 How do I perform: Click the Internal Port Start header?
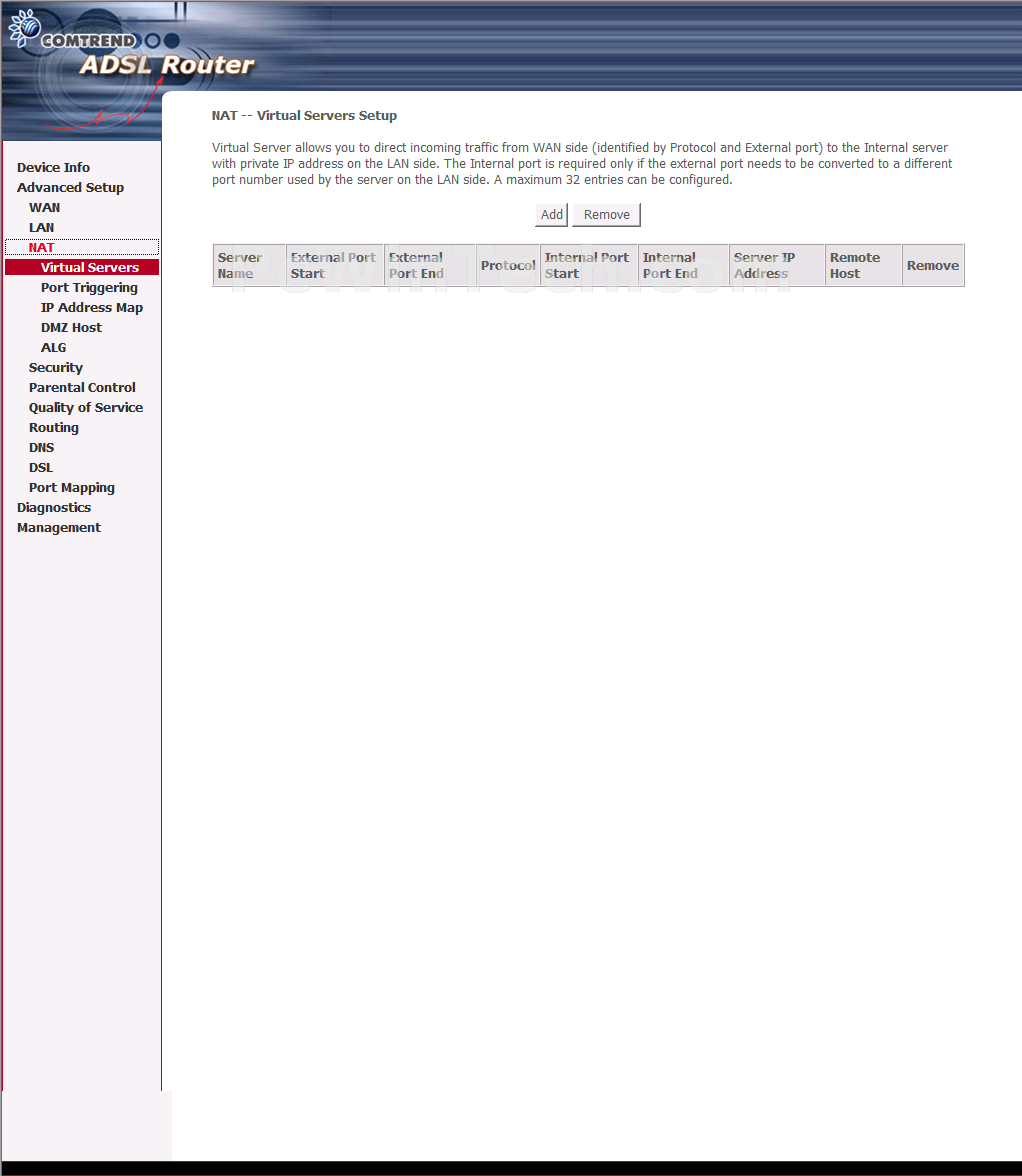point(589,266)
